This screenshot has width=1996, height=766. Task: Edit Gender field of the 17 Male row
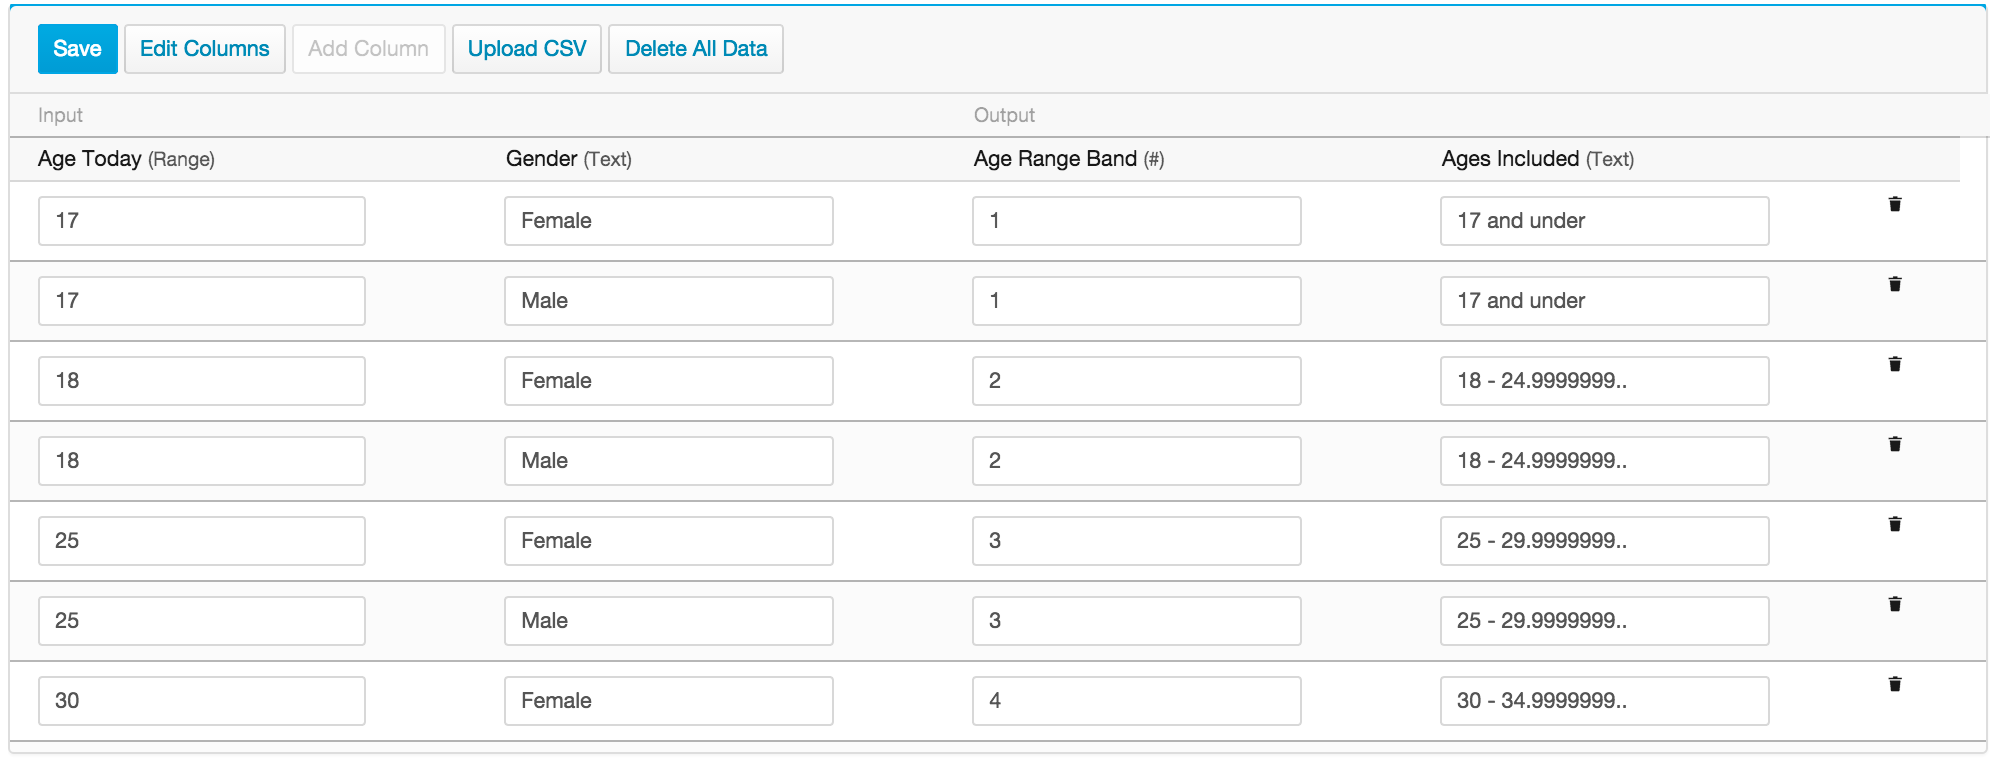(669, 301)
